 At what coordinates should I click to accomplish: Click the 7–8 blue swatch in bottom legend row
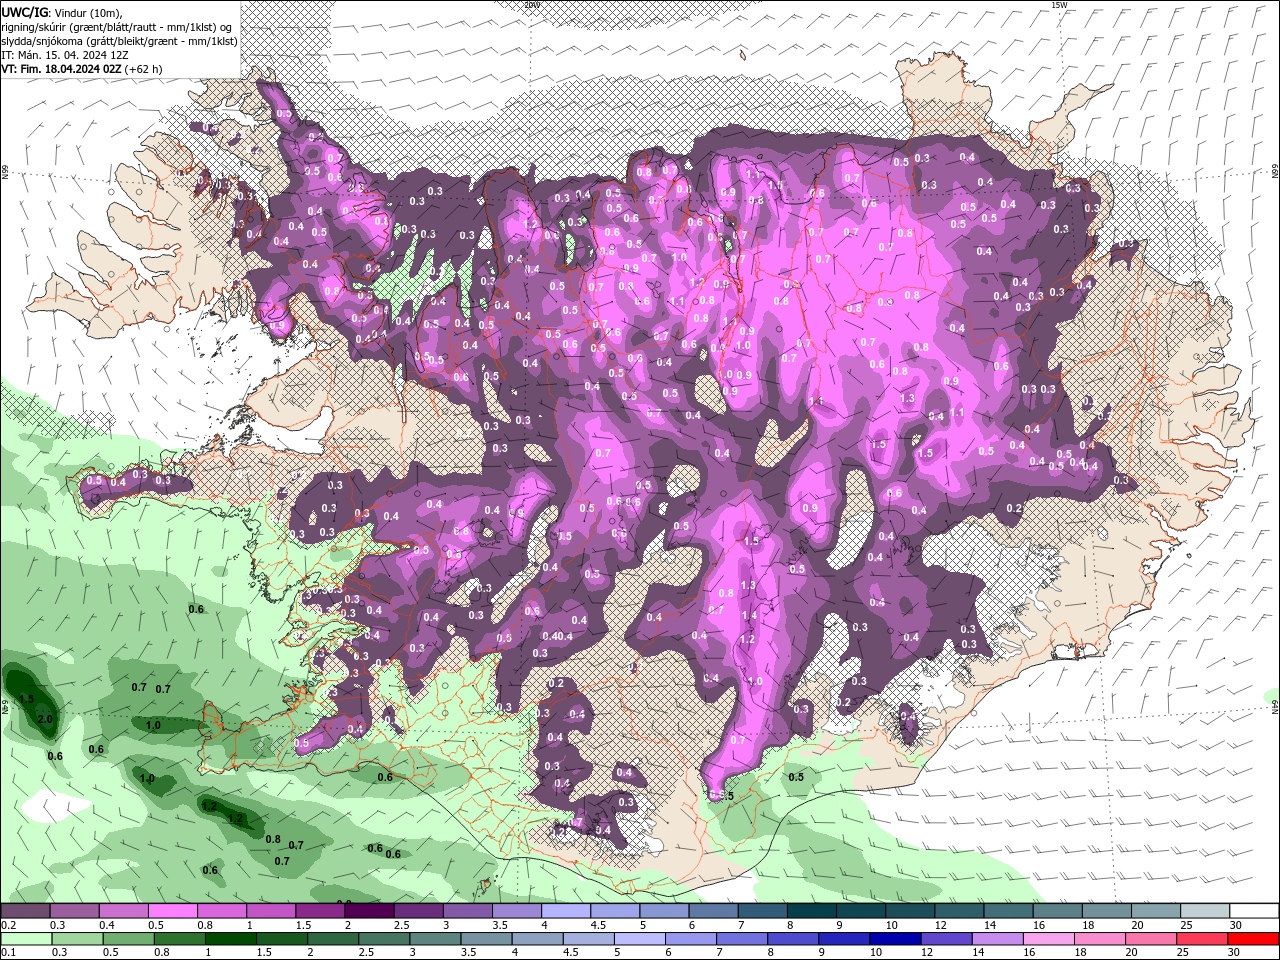743,939
